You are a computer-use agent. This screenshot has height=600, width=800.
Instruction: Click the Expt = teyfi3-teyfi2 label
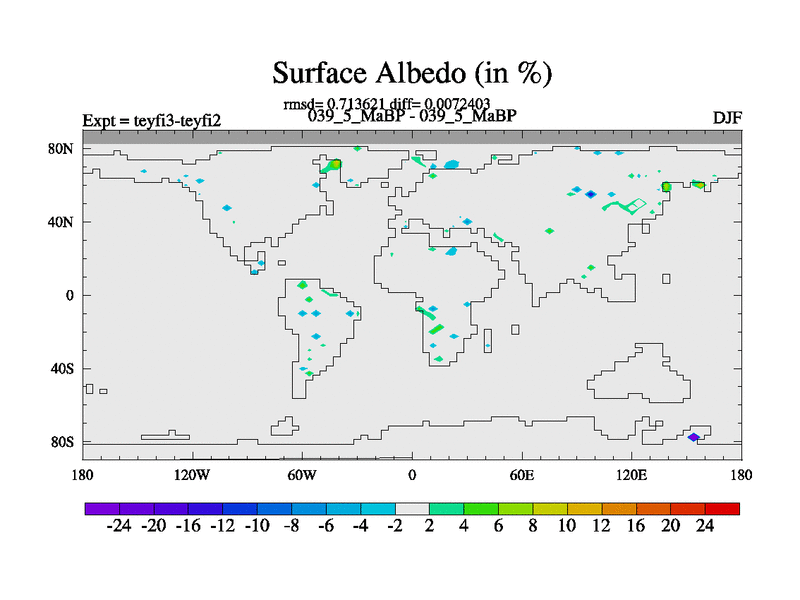pos(151,121)
